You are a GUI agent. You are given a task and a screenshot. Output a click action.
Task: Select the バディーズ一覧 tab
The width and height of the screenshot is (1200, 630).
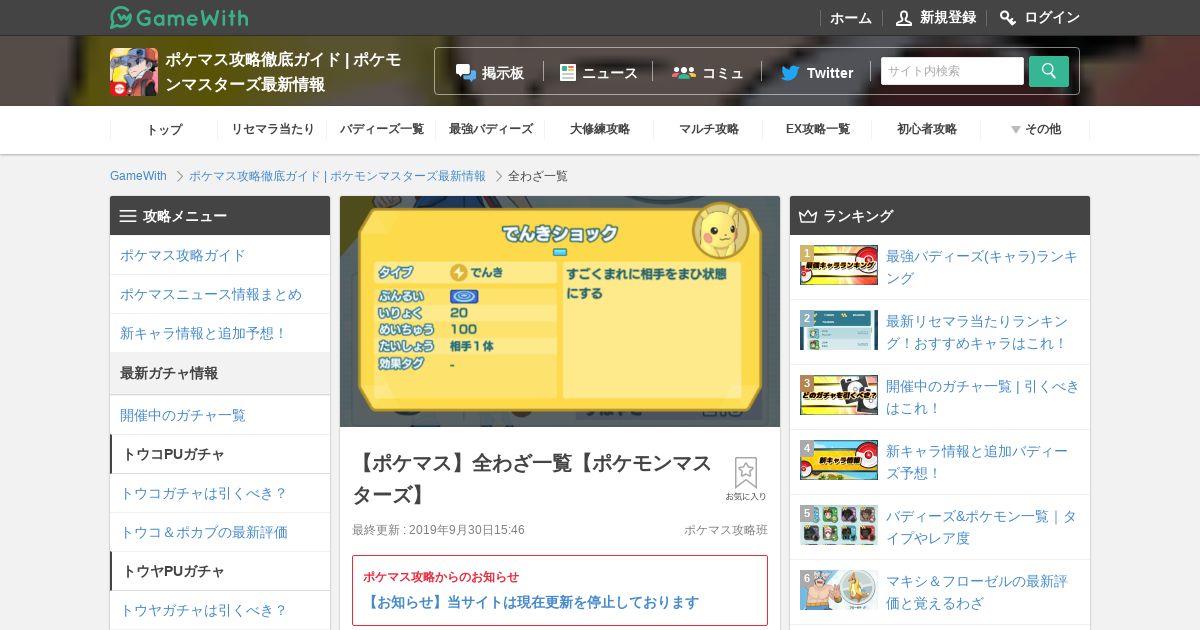(382, 129)
